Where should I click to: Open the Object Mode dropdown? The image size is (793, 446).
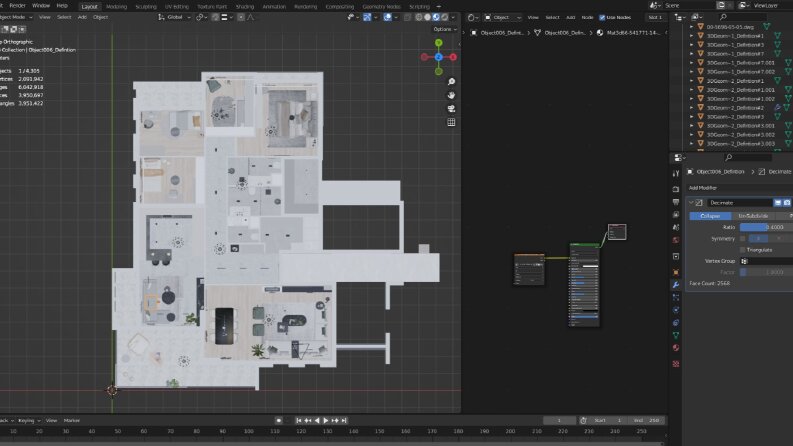tap(16, 17)
